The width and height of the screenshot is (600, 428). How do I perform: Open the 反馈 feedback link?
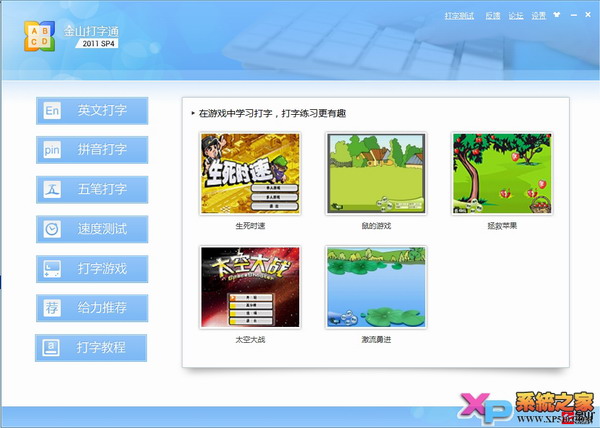pos(492,16)
